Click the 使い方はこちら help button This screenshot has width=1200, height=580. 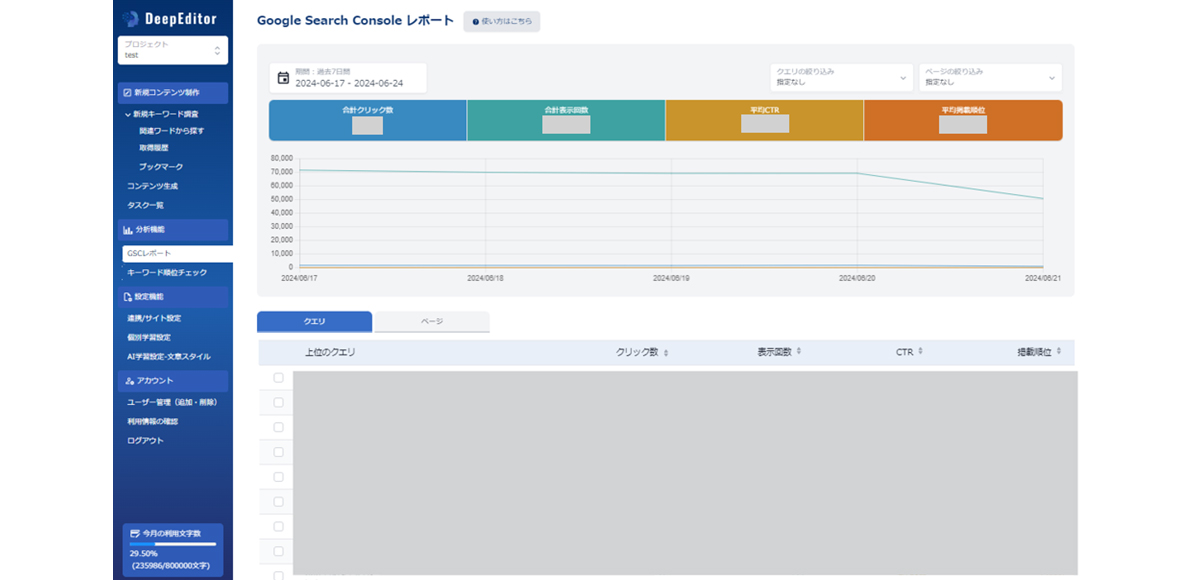[x=502, y=21]
